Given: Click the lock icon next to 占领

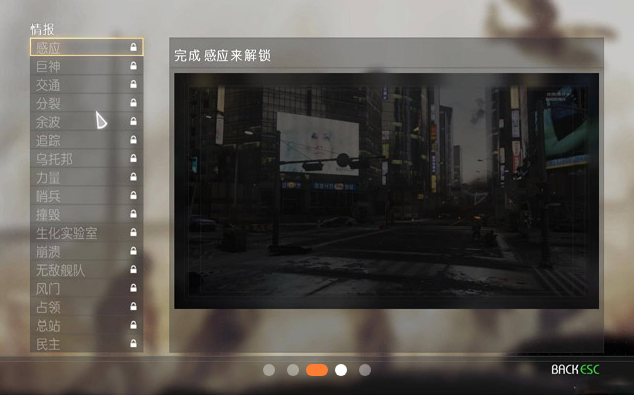Looking at the screenshot, I should [133, 306].
